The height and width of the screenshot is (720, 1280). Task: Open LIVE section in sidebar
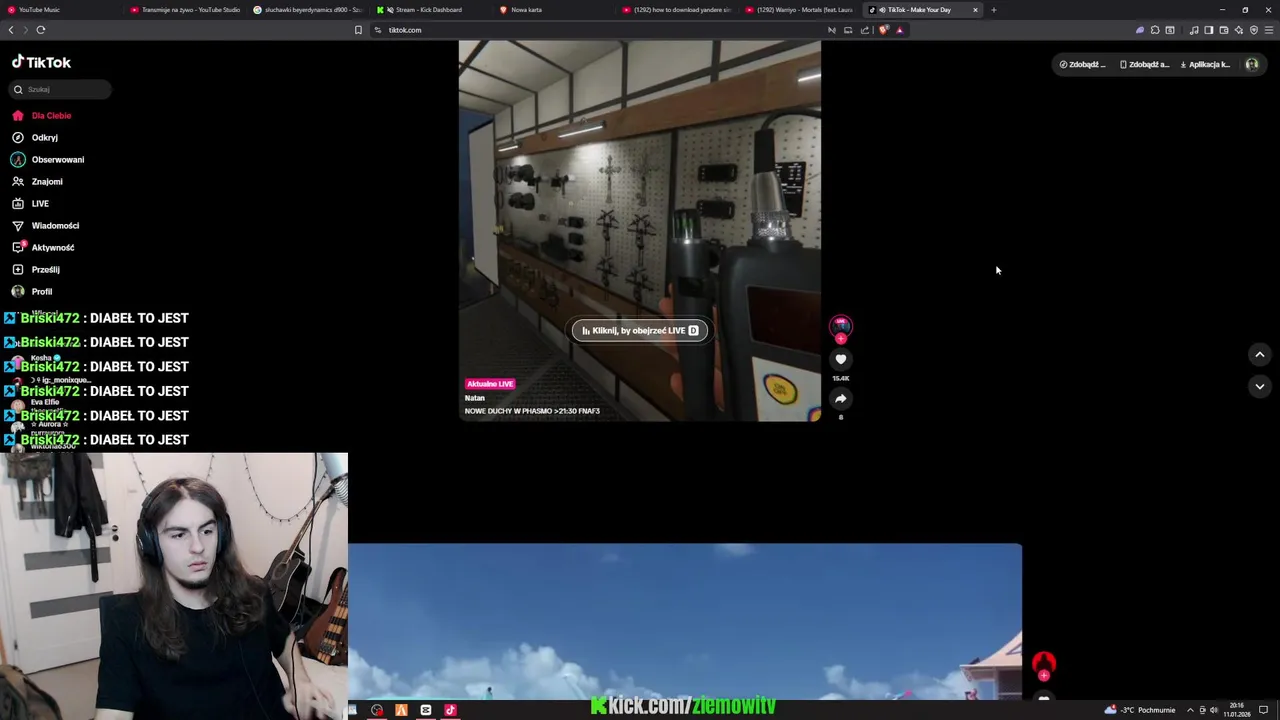click(x=31, y=203)
